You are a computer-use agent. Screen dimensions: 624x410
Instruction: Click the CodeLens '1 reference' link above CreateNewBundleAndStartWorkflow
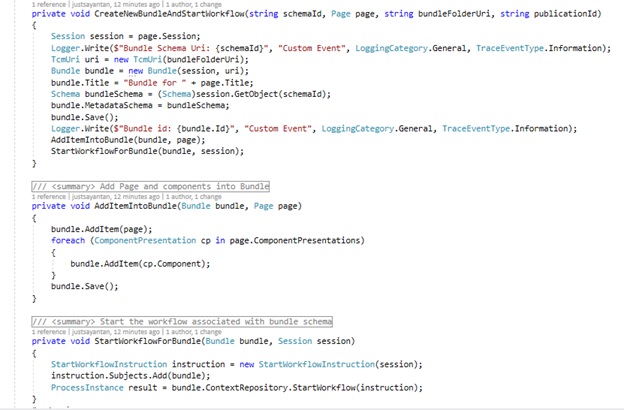coord(49,5)
